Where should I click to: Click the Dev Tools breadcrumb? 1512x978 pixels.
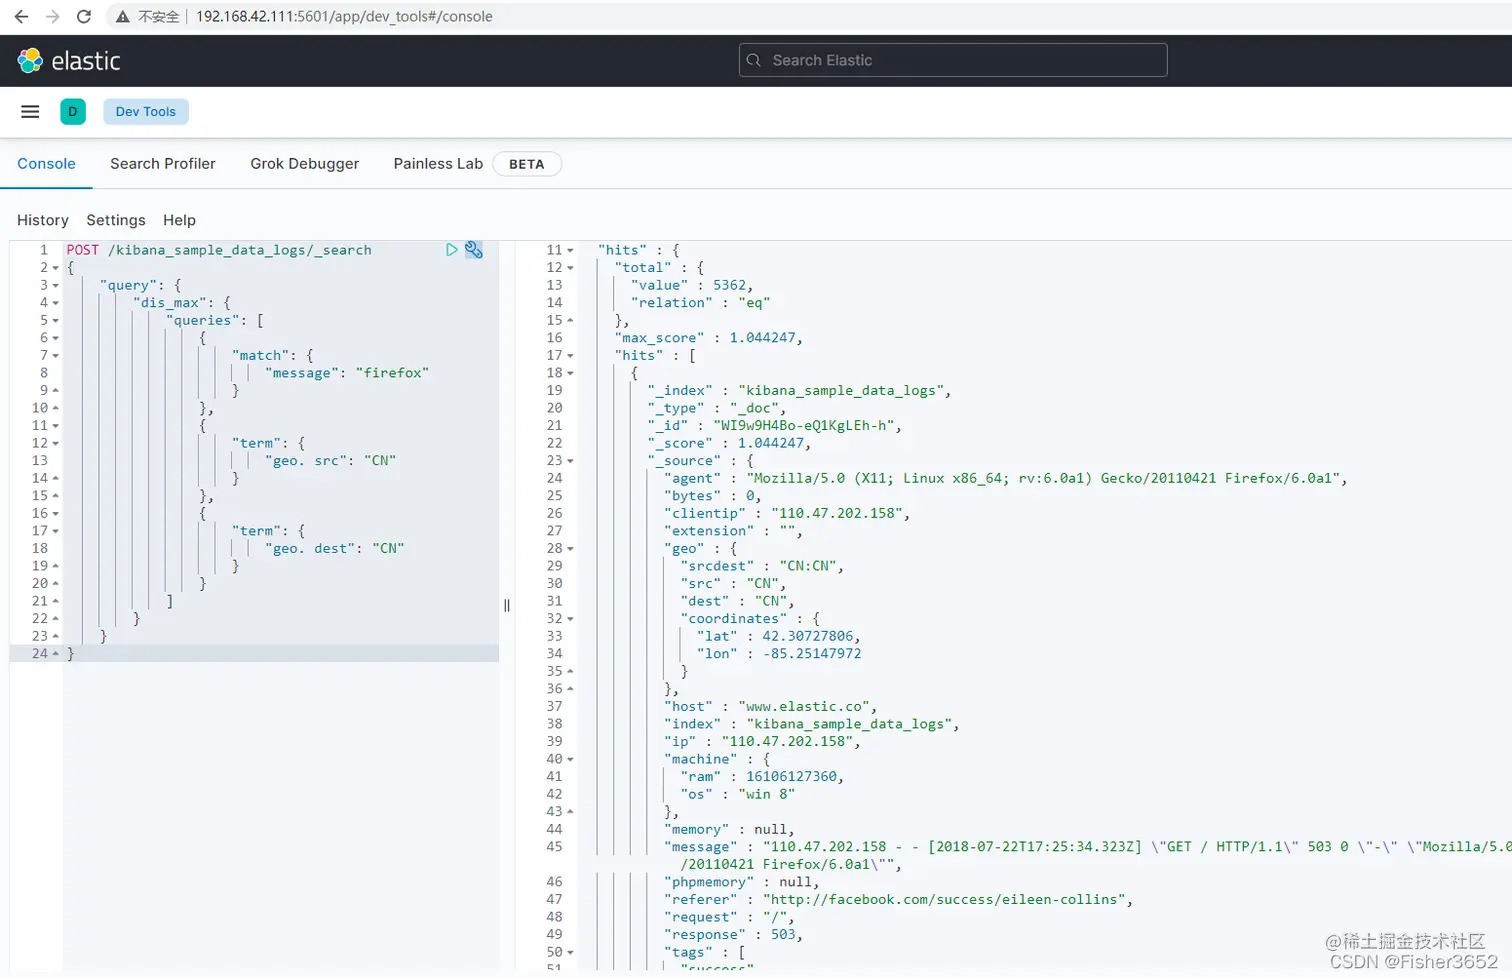[x=146, y=112]
